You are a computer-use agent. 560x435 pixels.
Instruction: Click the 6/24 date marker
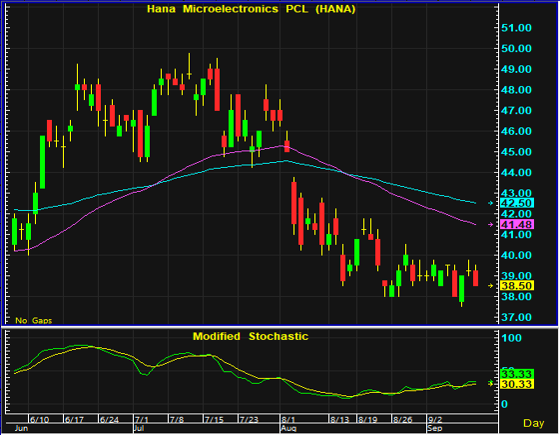pyautogui.click(x=109, y=420)
